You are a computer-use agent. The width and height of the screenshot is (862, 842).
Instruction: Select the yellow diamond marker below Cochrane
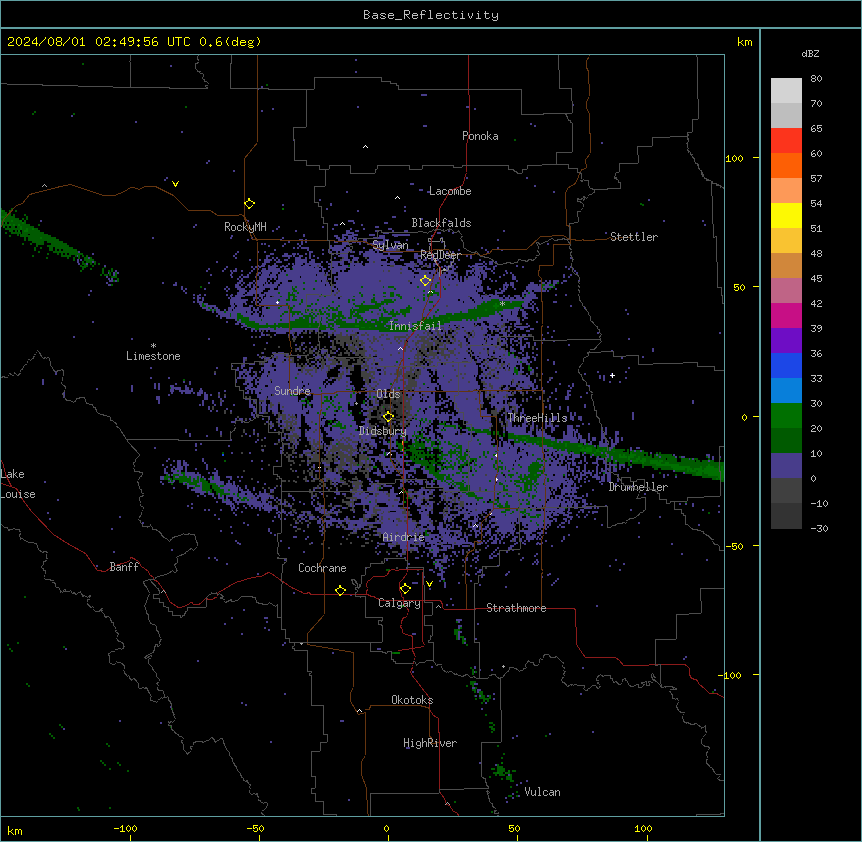pyautogui.click(x=340, y=591)
